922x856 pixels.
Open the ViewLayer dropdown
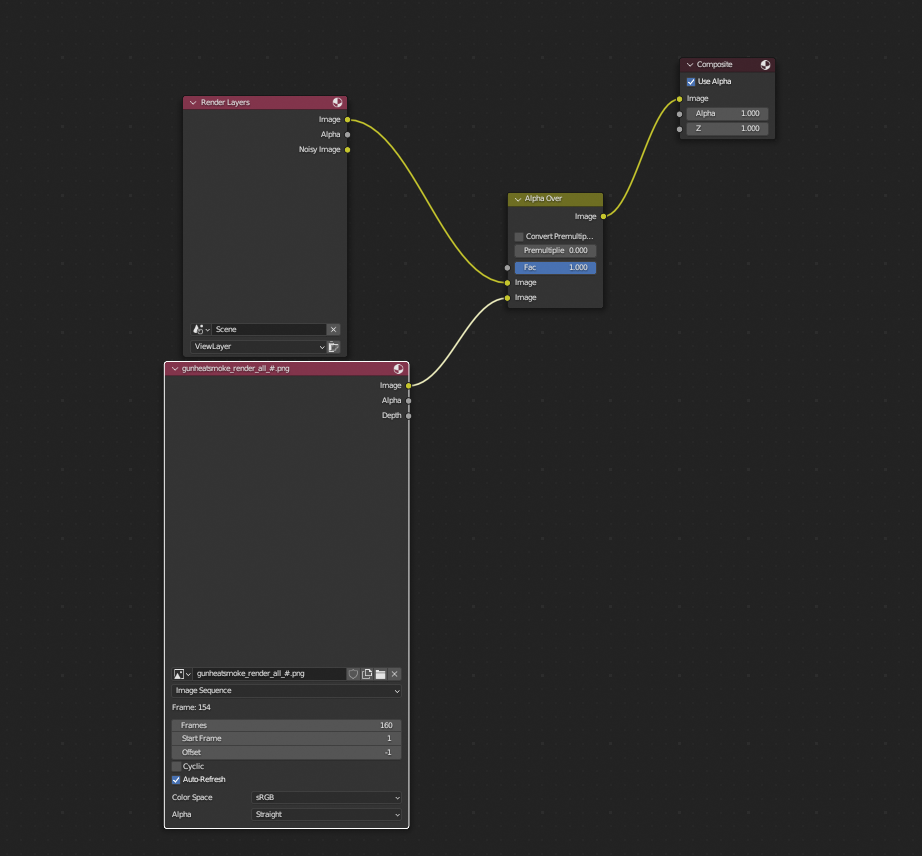258,347
